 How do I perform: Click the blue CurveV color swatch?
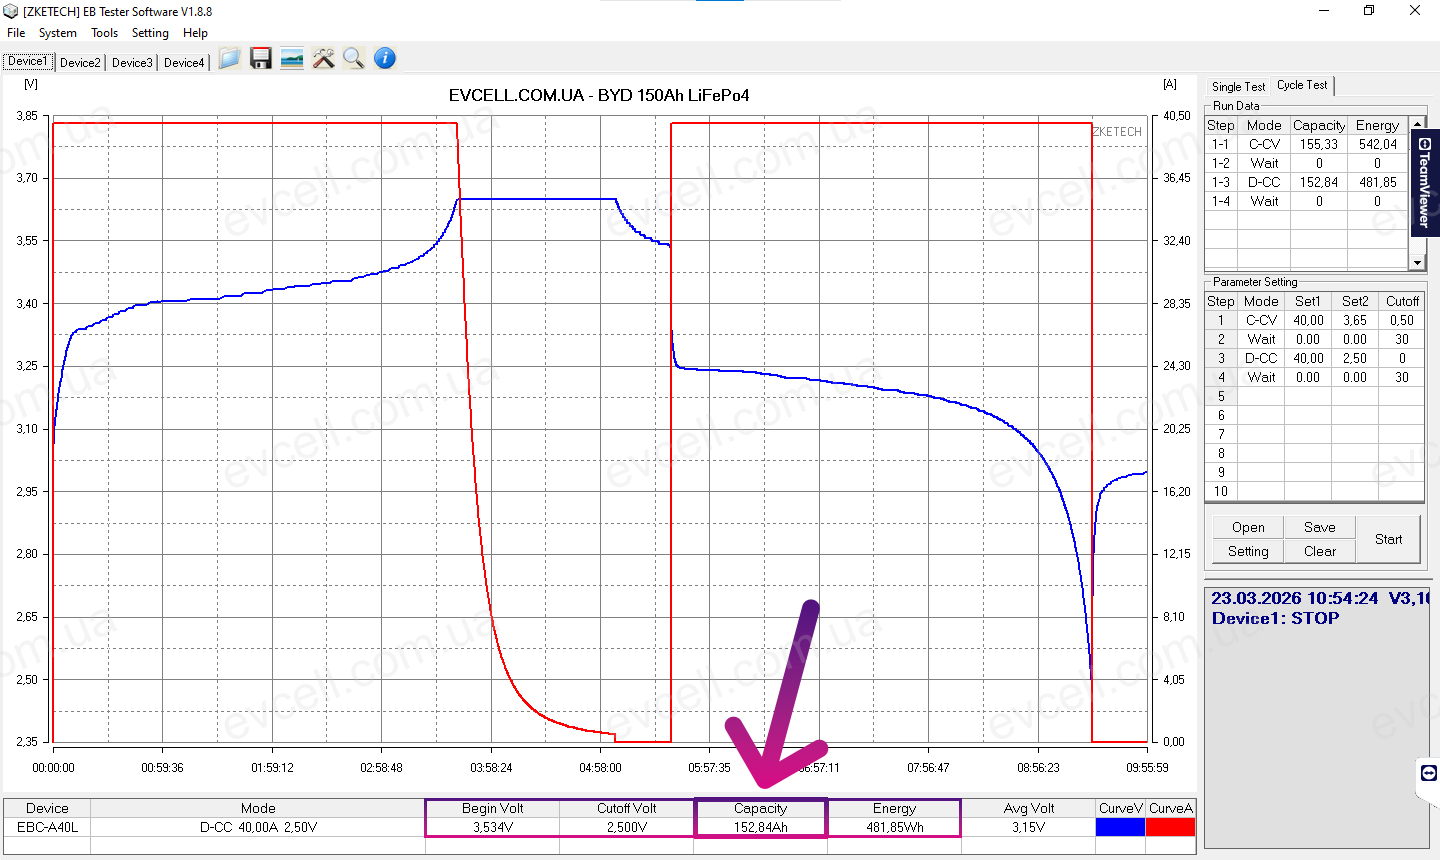(1120, 827)
